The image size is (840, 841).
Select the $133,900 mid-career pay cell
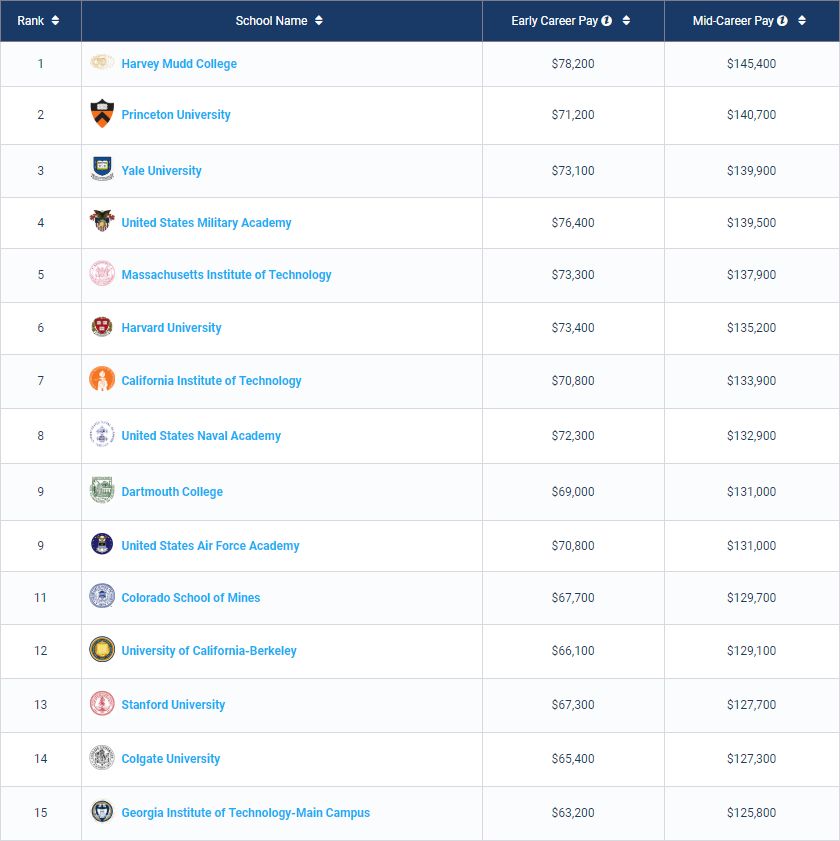click(751, 381)
